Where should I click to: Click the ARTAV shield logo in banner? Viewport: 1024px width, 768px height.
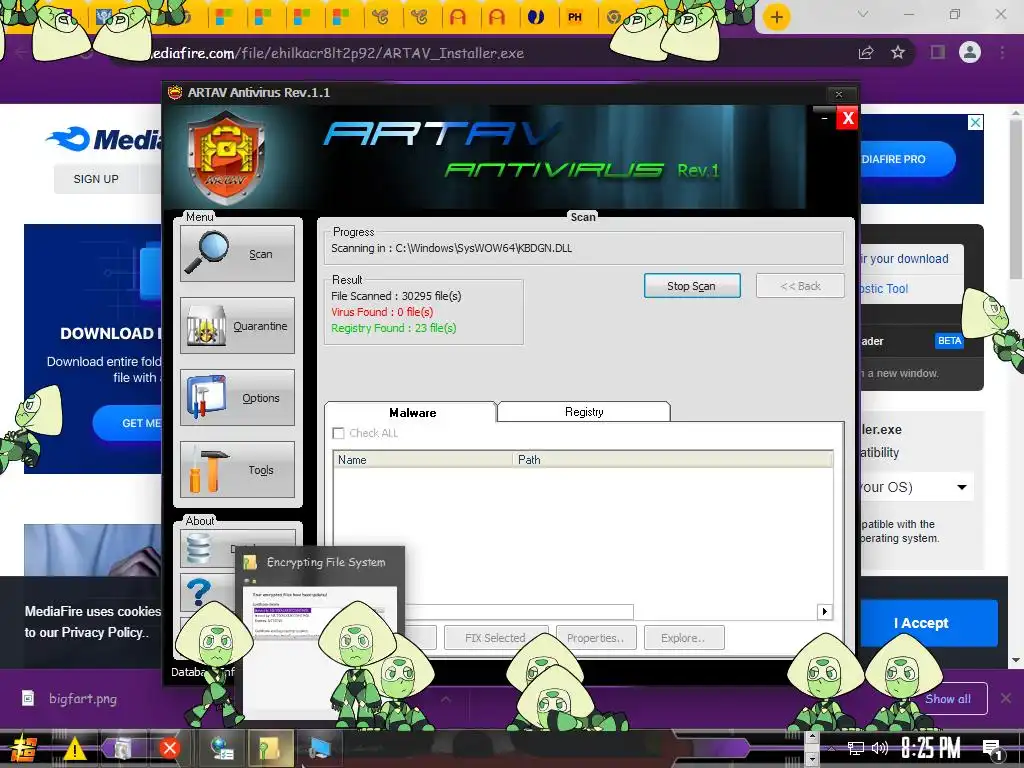(x=226, y=157)
